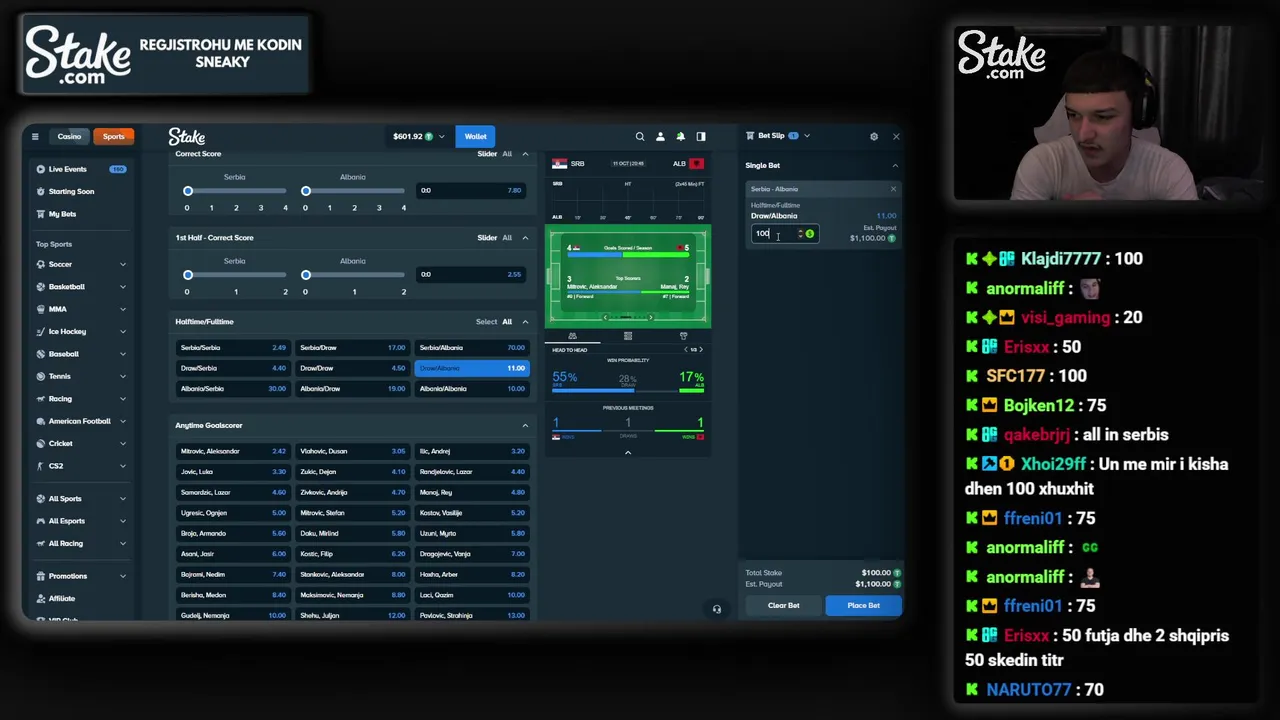This screenshot has height=720, width=1280.
Task: Click Serbia slider handle in Correct Score
Action: [x=187, y=191]
